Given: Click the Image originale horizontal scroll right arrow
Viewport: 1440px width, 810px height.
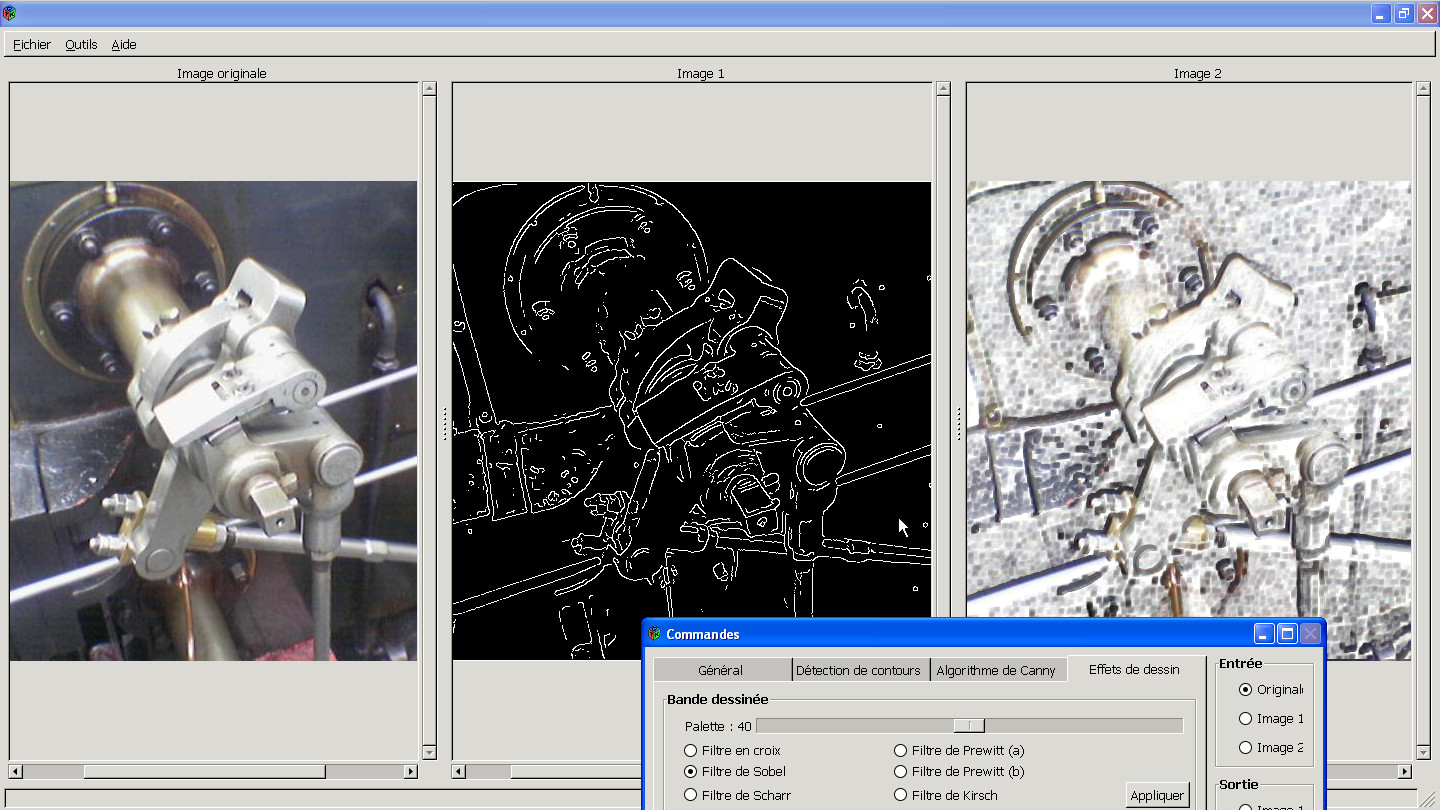Looking at the screenshot, I should (x=410, y=772).
